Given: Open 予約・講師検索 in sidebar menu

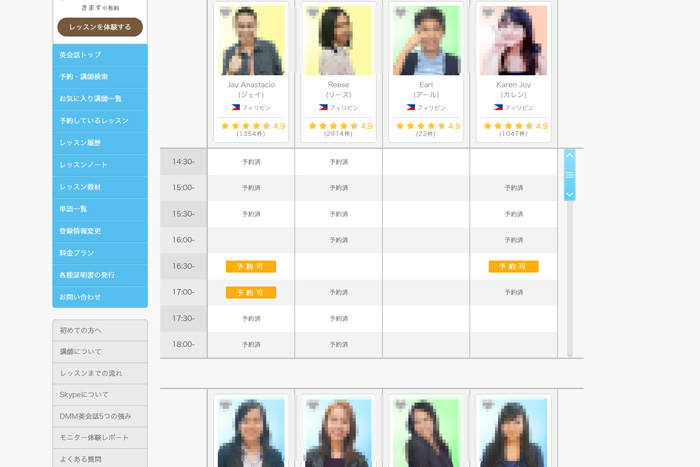Looking at the screenshot, I should coord(100,77).
